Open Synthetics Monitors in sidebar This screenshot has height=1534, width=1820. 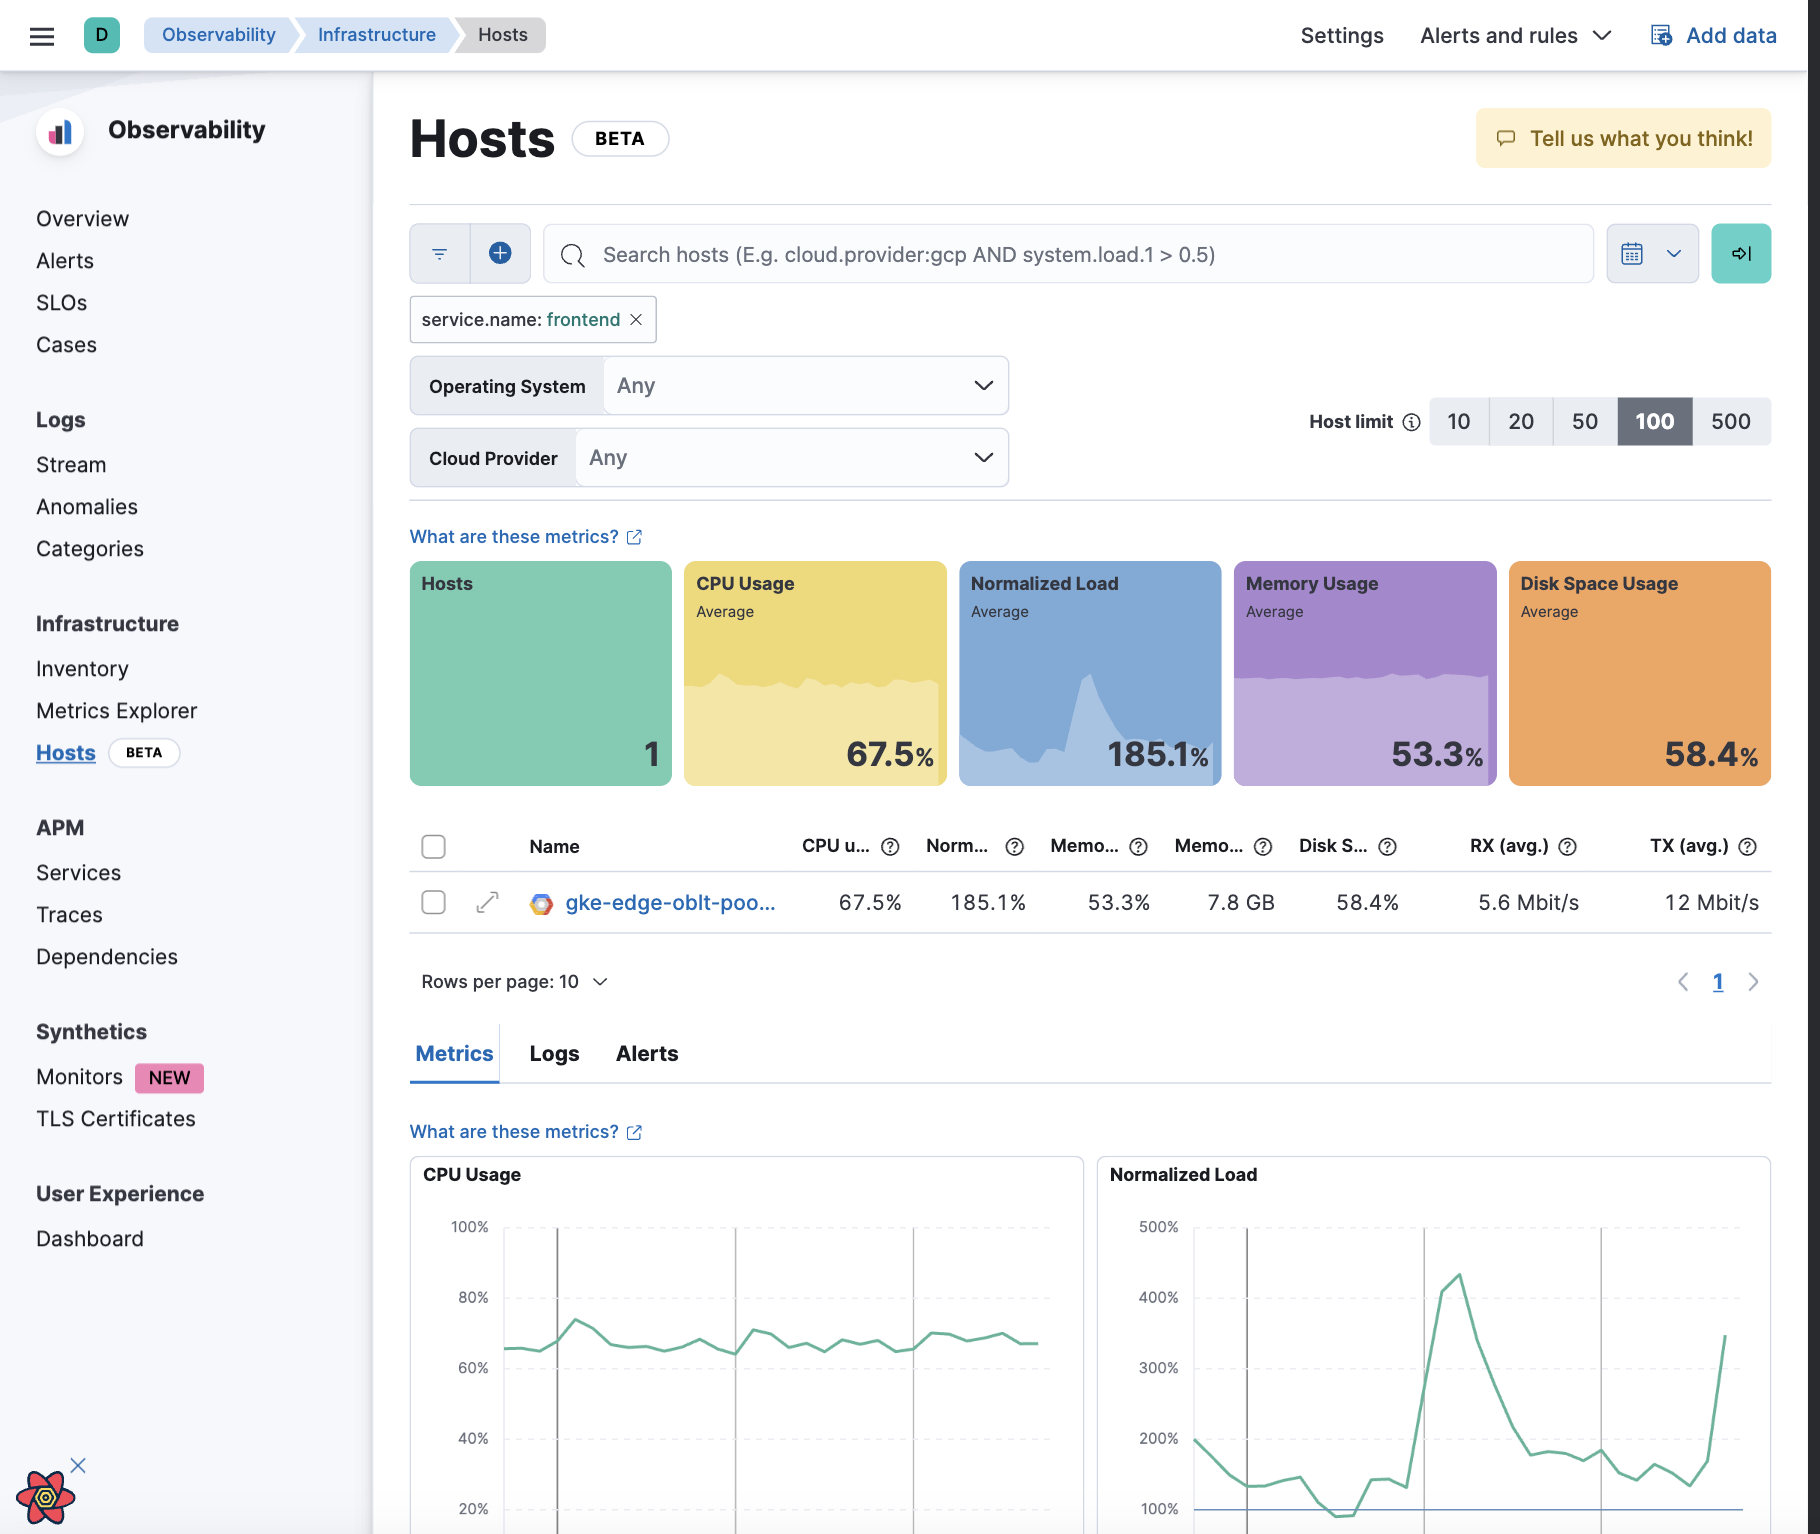[80, 1077]
